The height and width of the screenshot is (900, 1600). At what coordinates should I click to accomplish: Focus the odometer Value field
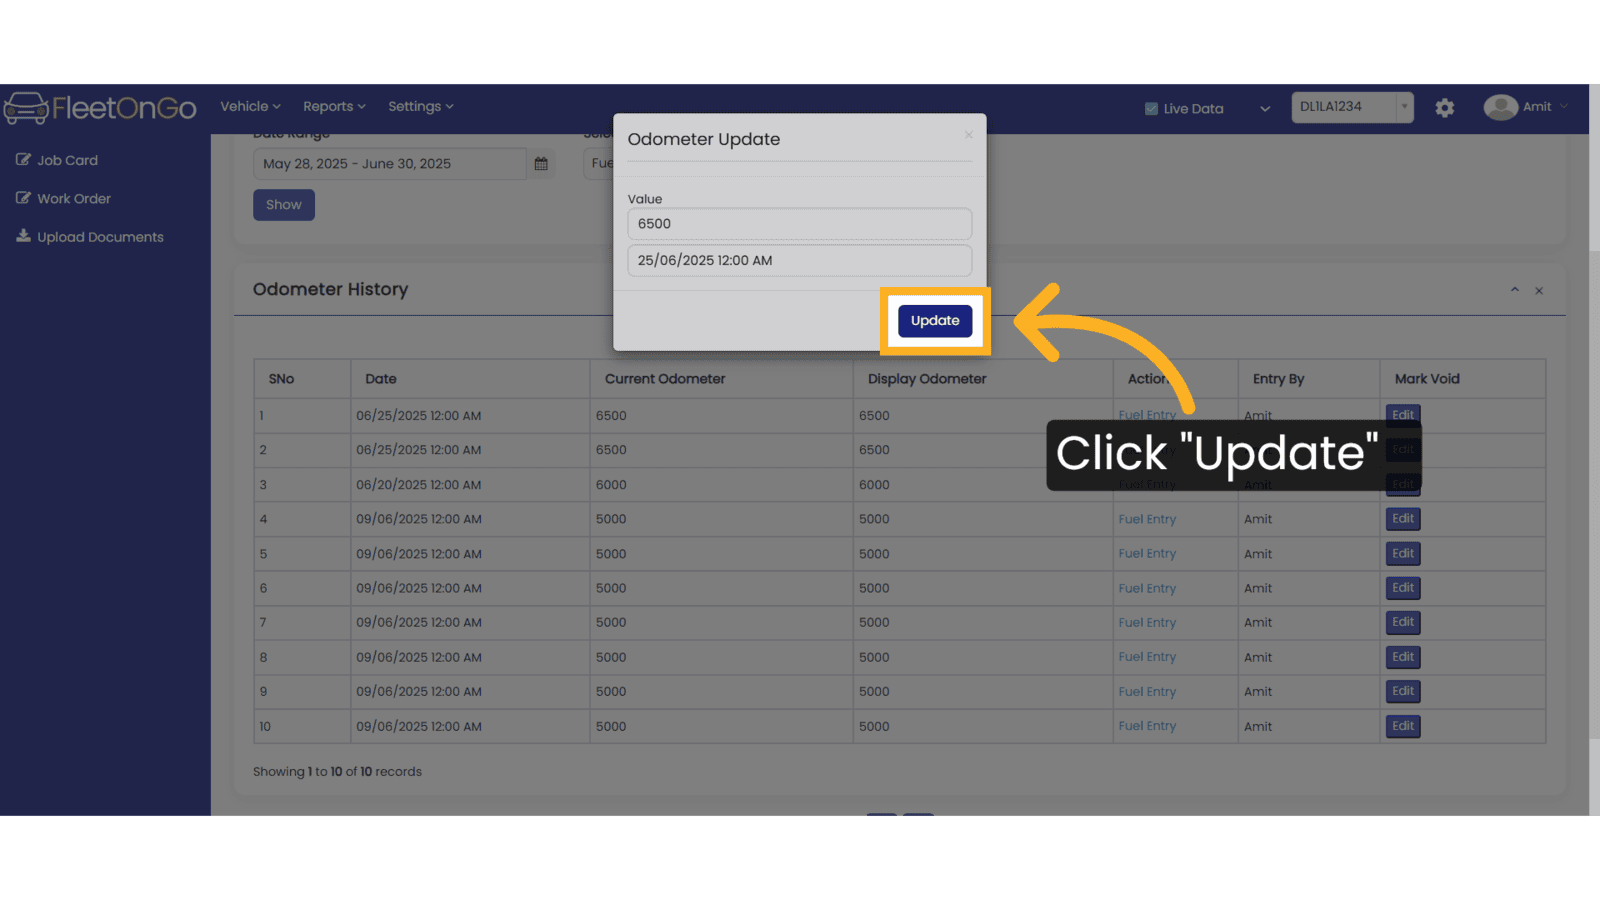pos(799,224)
